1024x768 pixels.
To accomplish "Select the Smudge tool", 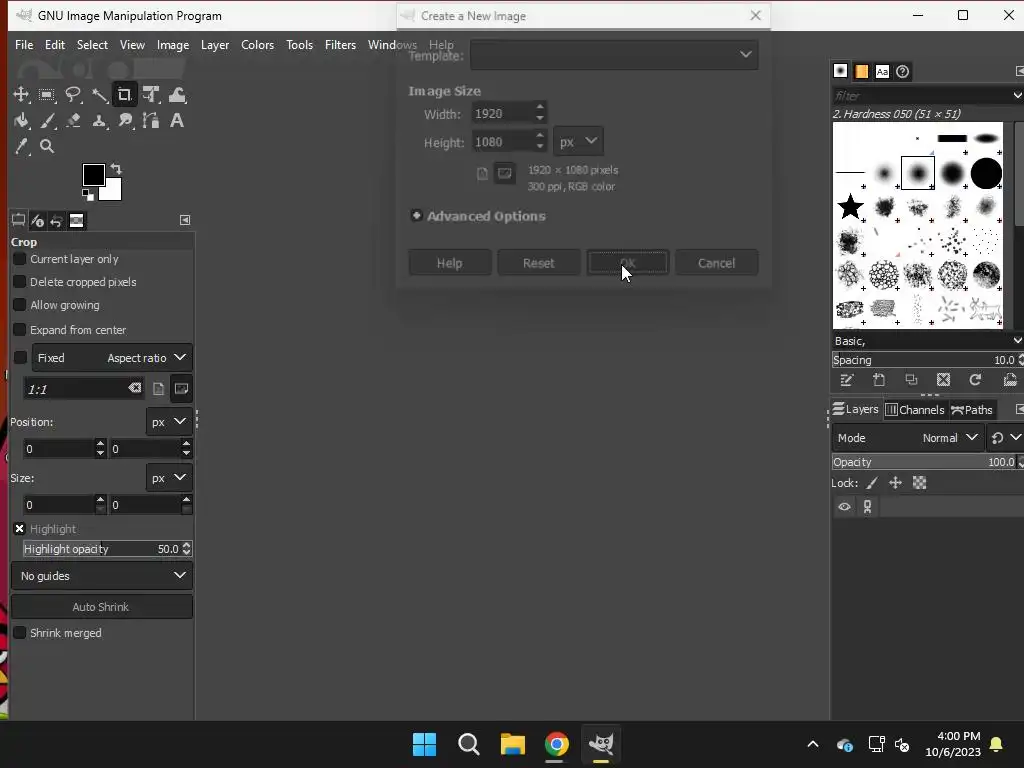I will coord(125,121).
